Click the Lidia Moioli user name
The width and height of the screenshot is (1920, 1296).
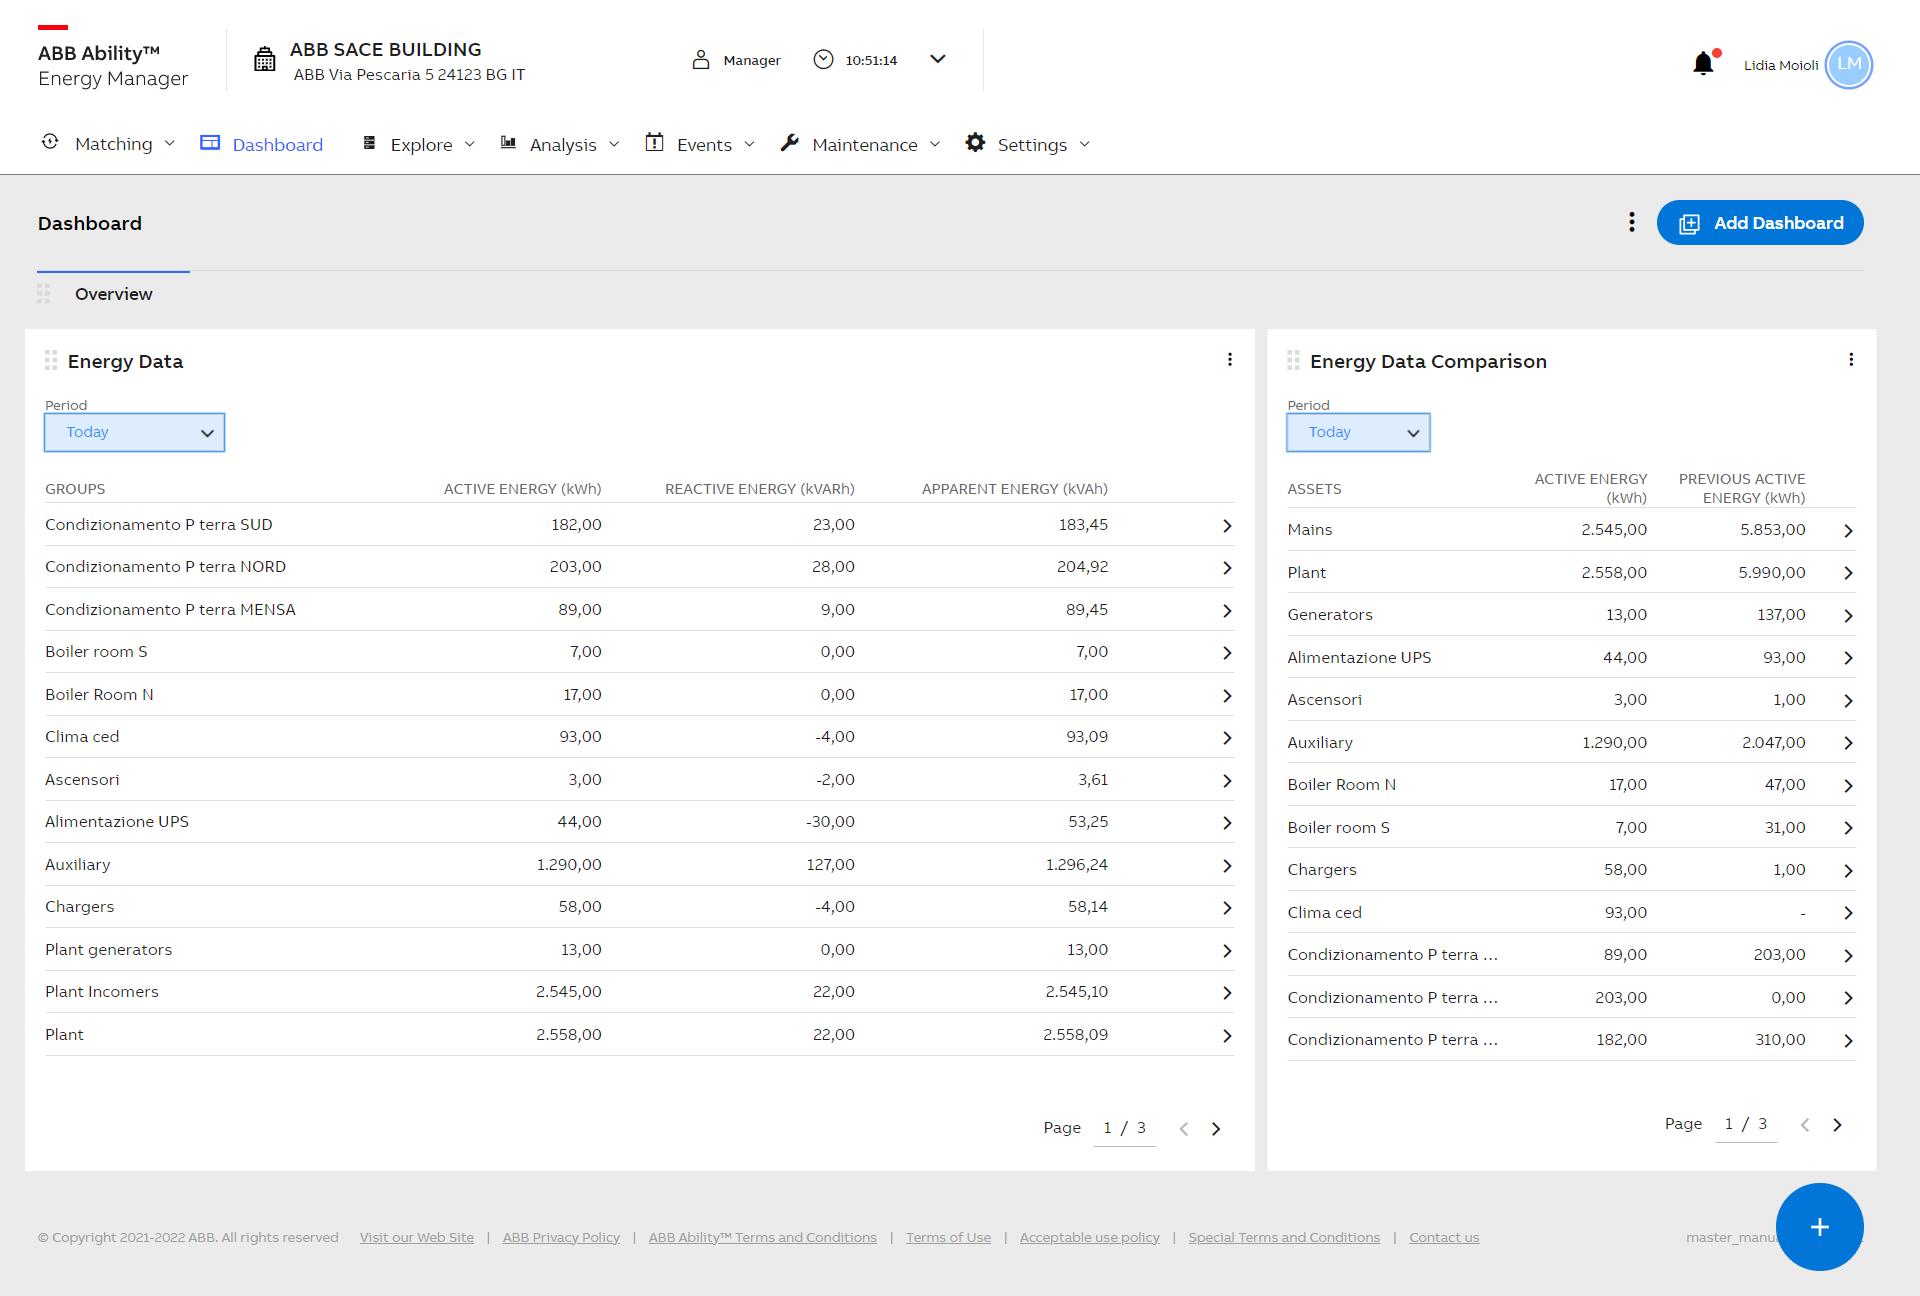click(x=1781, y=65)
